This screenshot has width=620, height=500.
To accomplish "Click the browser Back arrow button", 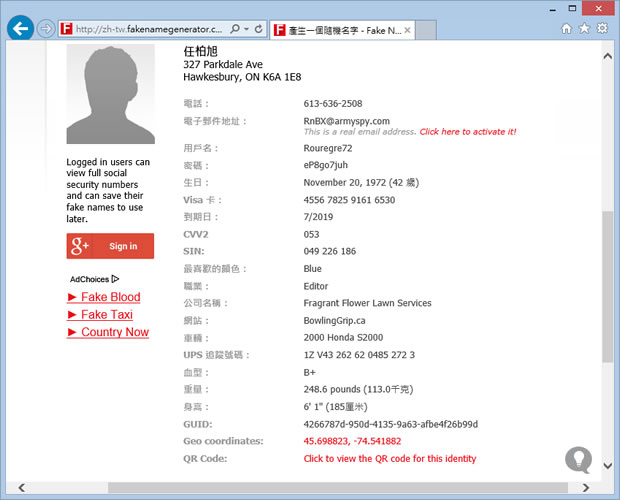I will [20, 28].
